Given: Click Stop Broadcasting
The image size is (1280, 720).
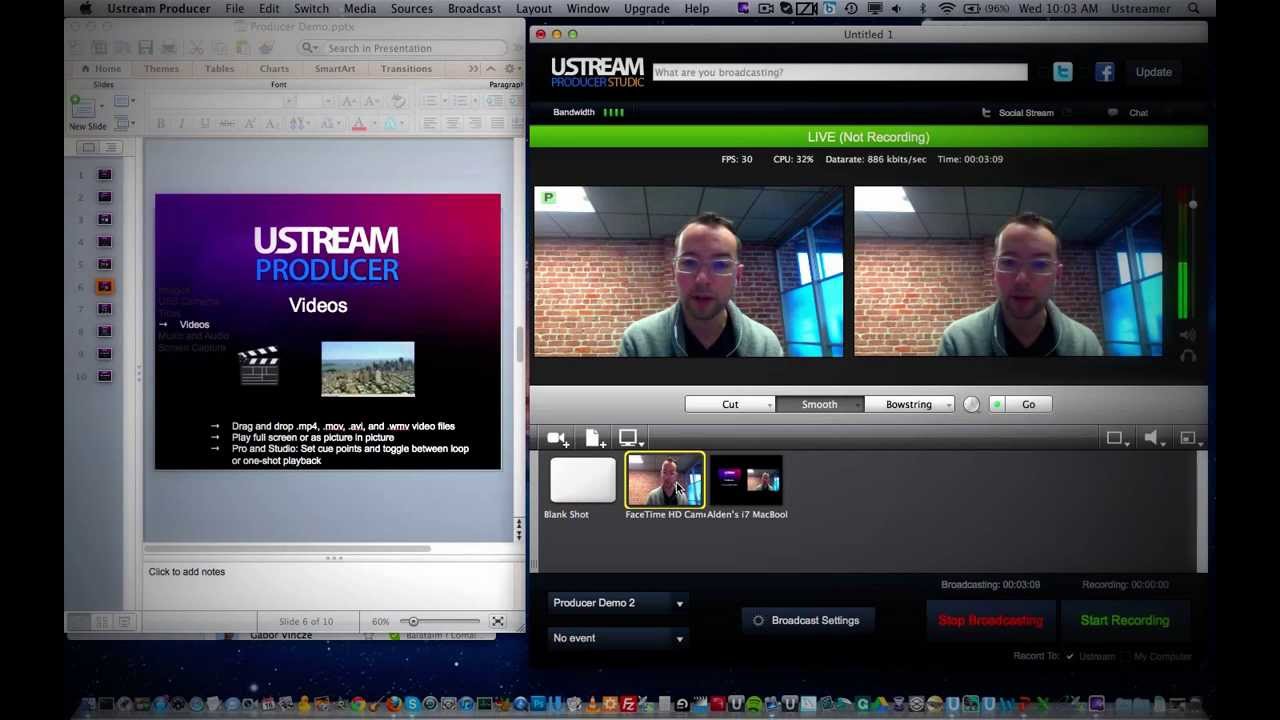Looking at the screenshot, I should point(990,620).
